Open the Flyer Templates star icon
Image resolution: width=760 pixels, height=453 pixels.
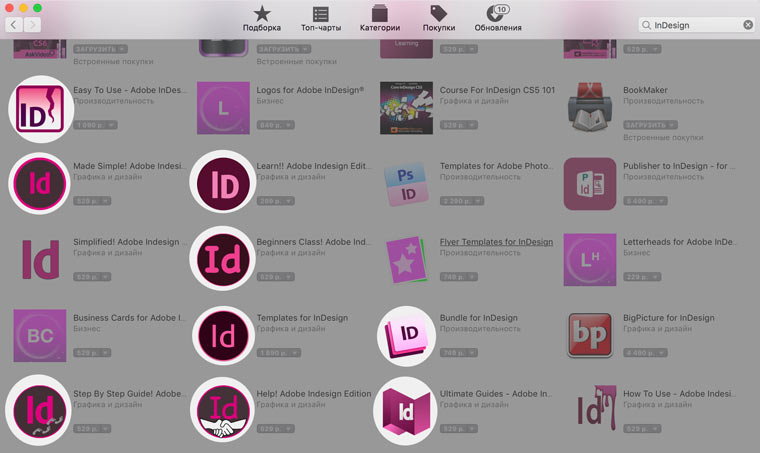coord(406,260)
